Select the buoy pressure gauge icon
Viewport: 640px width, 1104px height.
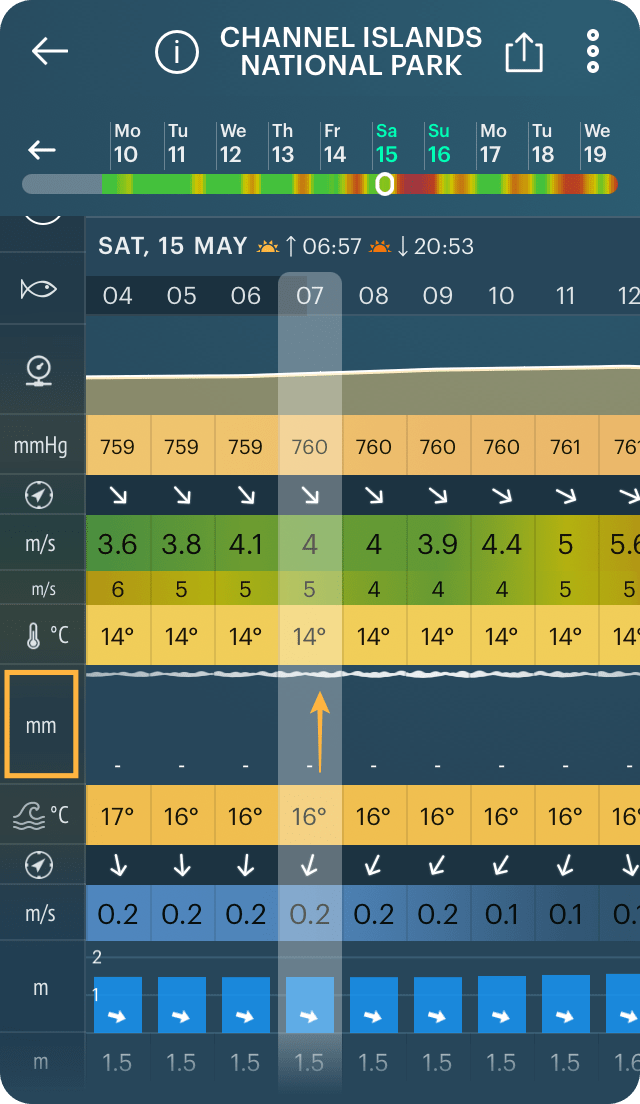point(40,371)
